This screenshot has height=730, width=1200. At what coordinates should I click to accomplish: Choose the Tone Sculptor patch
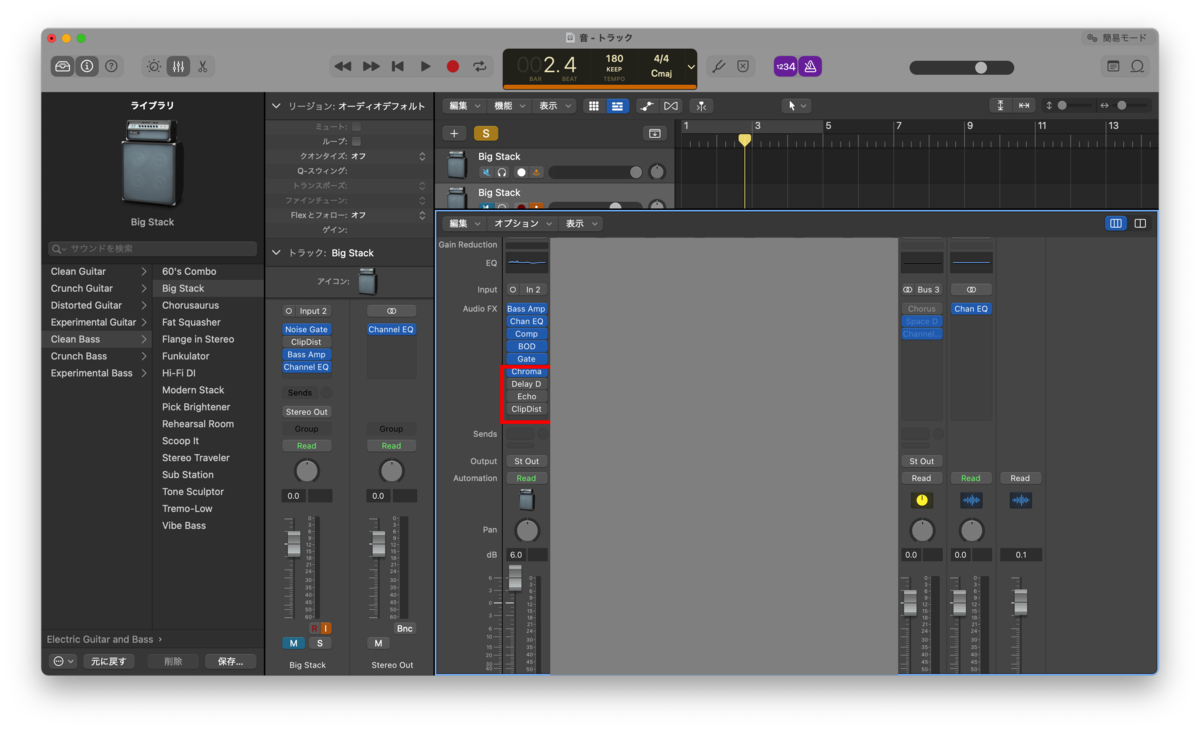point(208,492)
